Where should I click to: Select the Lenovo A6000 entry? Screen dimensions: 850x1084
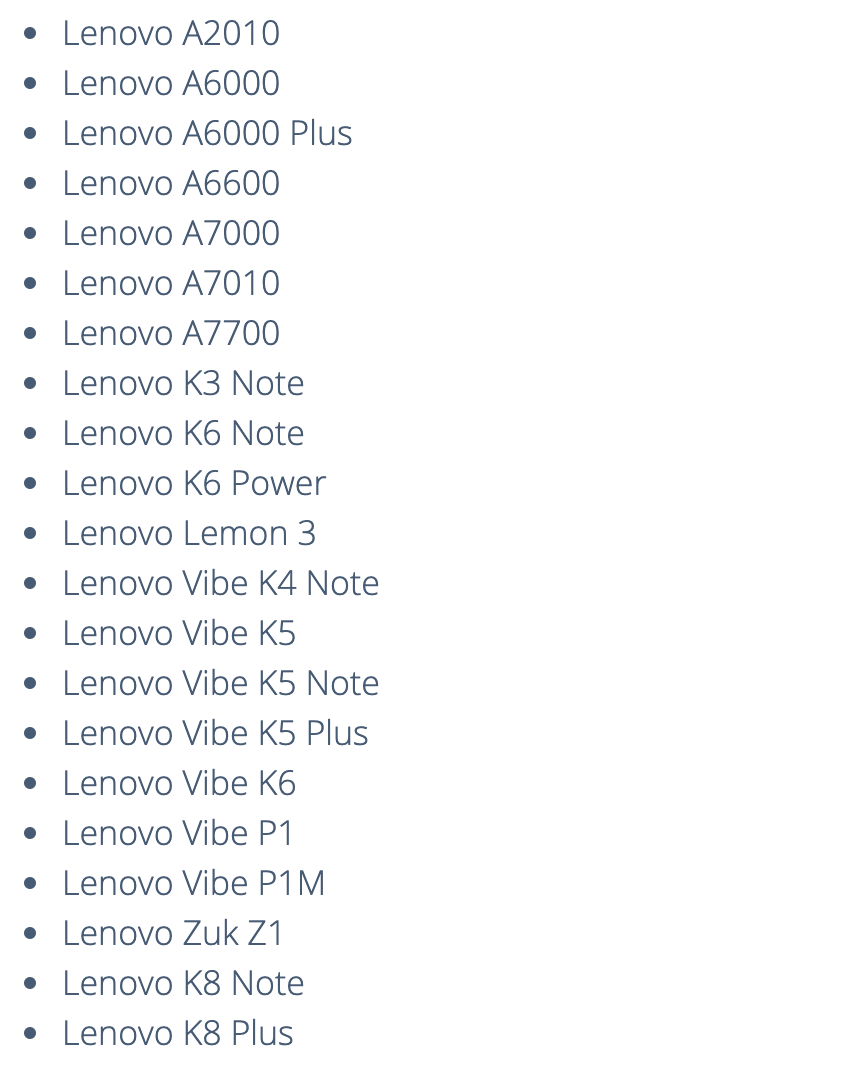point(171,83)
